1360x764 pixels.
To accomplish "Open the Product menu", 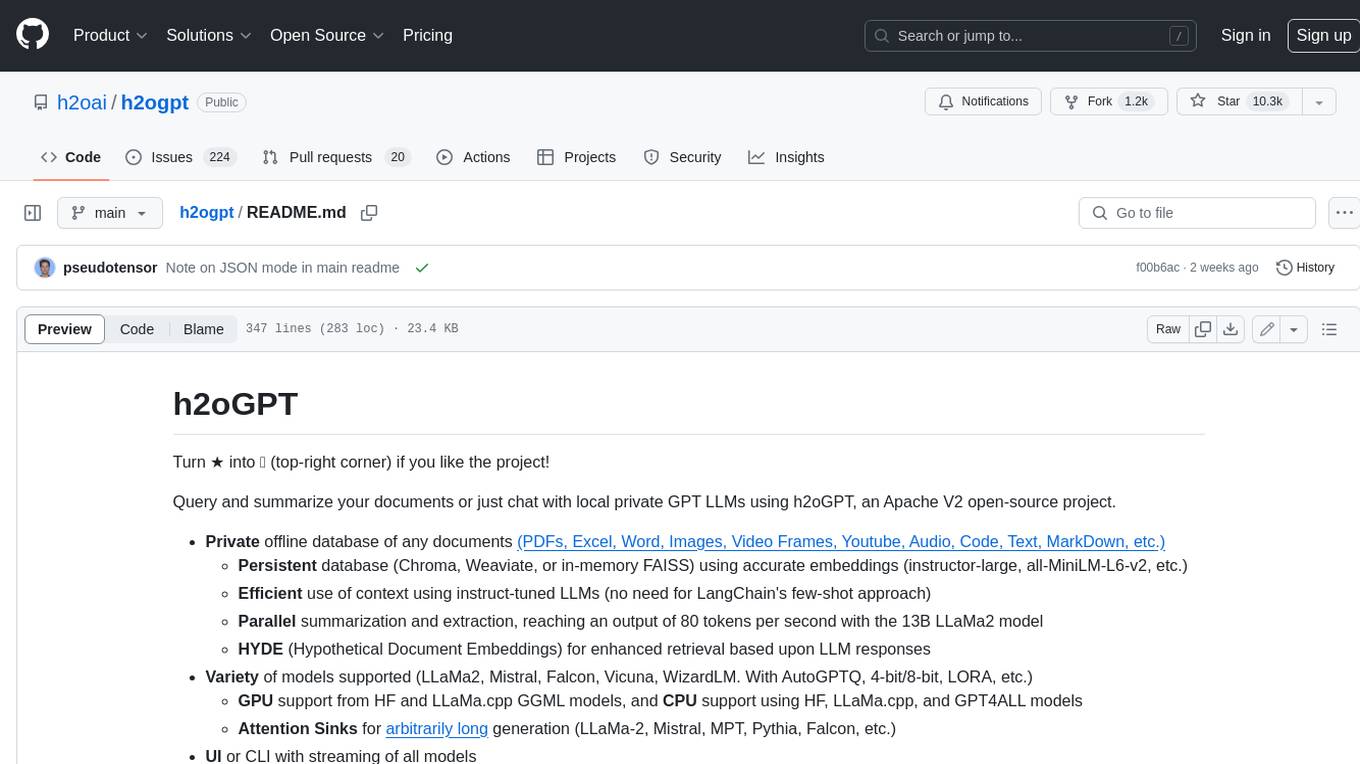I will click(x=110, y=35).
